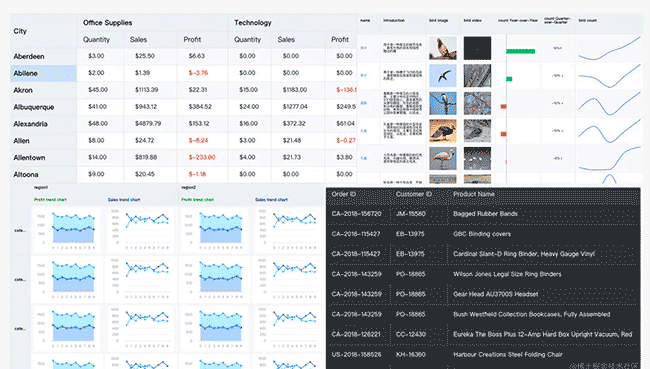Open the flamingo bird image thumbnail
This screenshot has width=650, height=369.
click(x=443, y=158)
